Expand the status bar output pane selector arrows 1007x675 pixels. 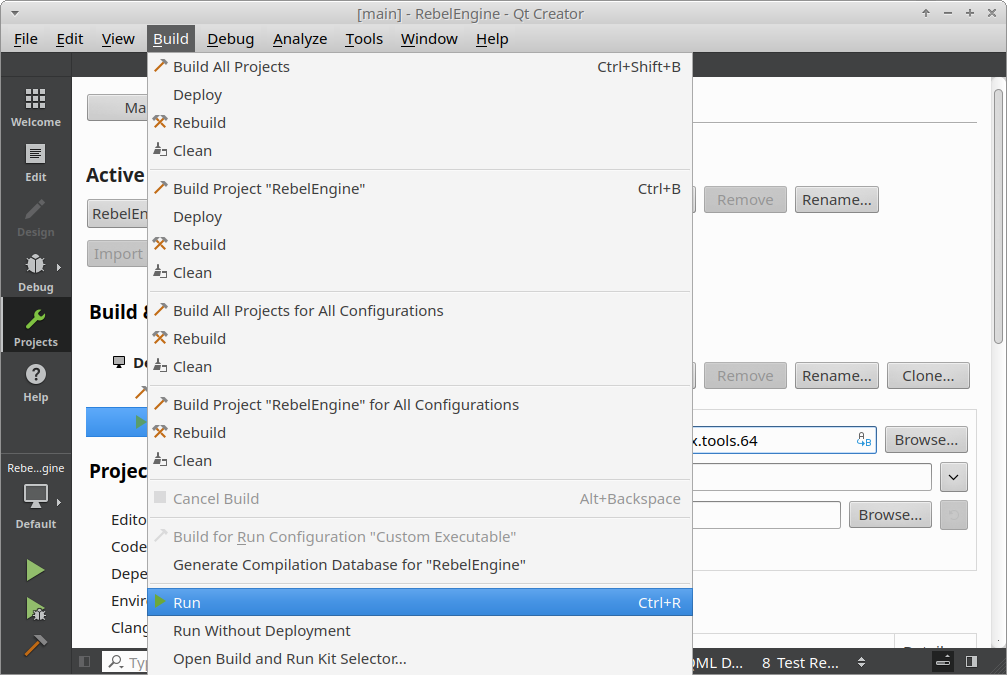[x=861, y=662]
